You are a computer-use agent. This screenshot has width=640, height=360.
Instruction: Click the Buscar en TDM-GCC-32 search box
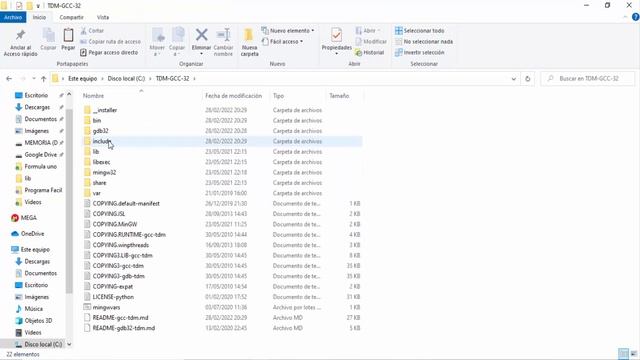tap(588, 78)
